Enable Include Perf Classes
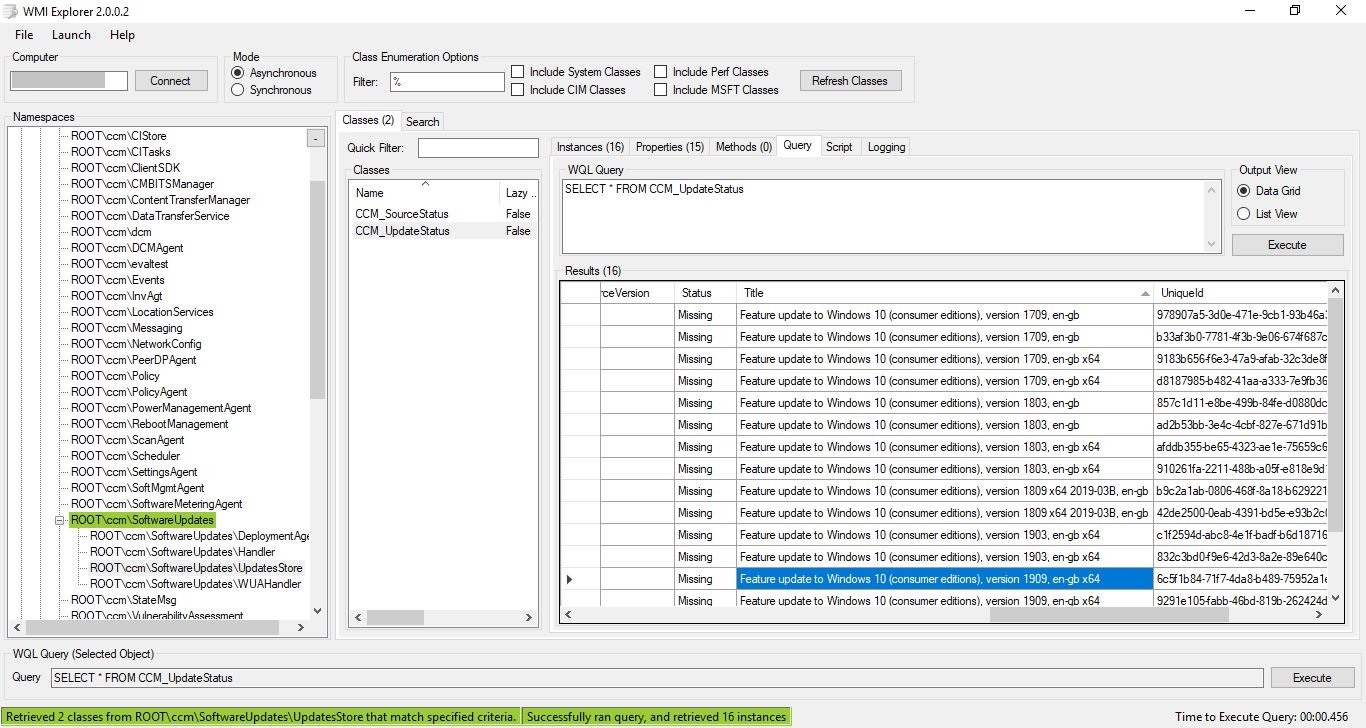Viewport: 1366px width, 728px height. 660,71
